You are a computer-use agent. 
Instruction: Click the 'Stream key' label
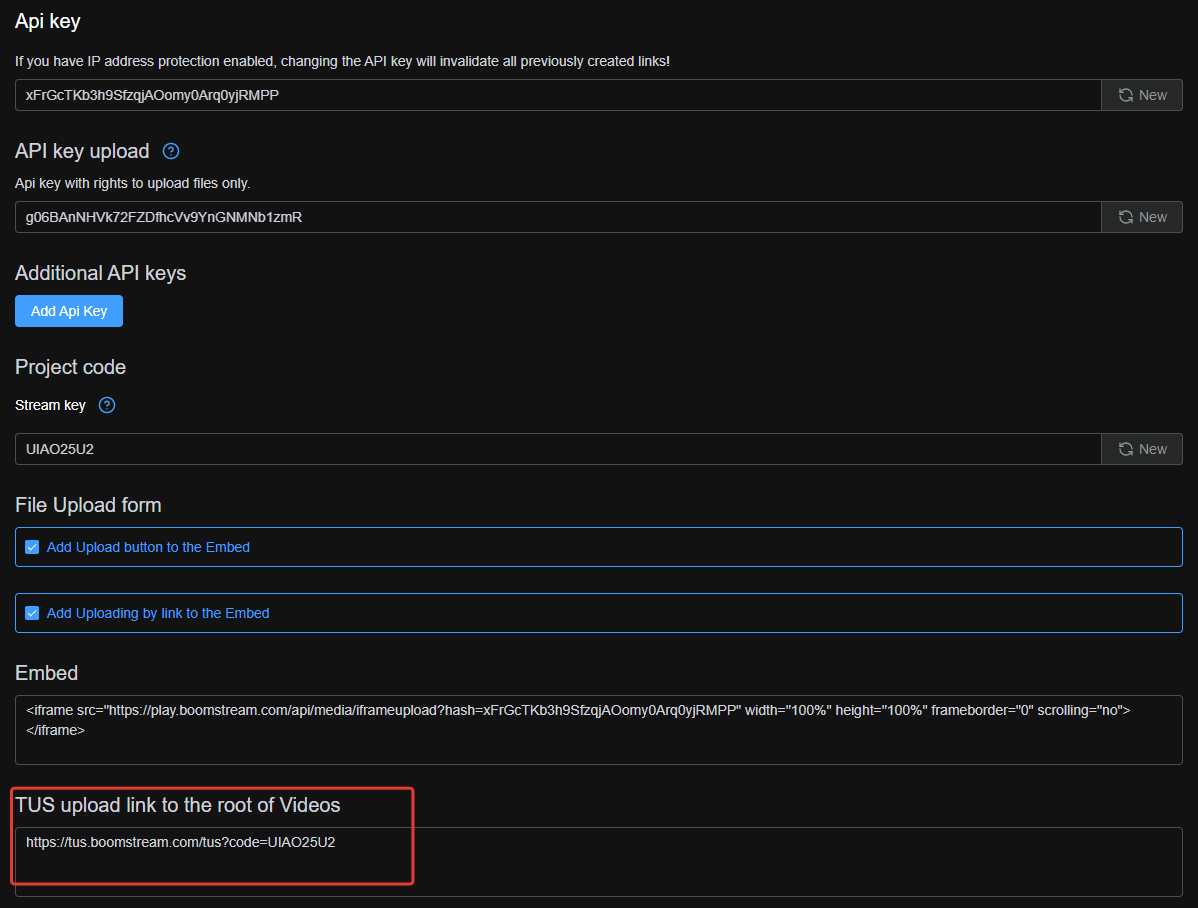[x=50, y=405]
